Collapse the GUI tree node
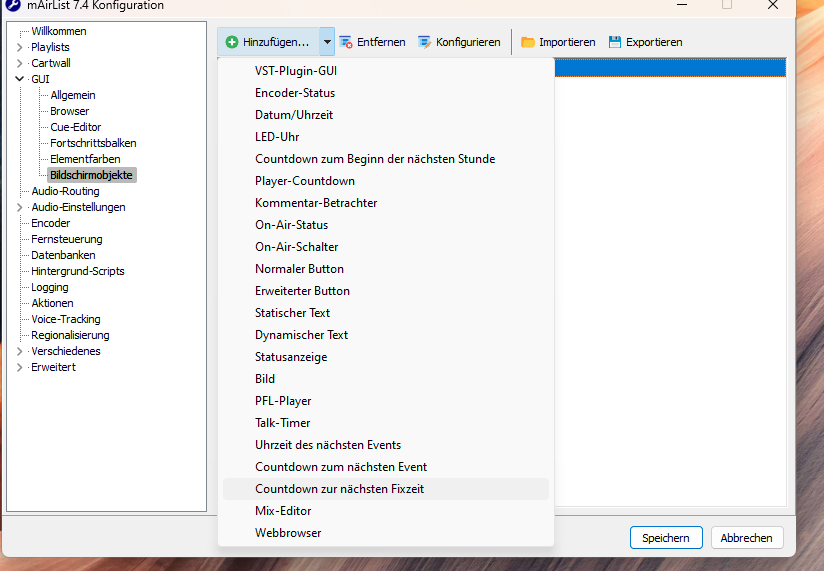The image size is (824, 571). [x=19, y=79]
